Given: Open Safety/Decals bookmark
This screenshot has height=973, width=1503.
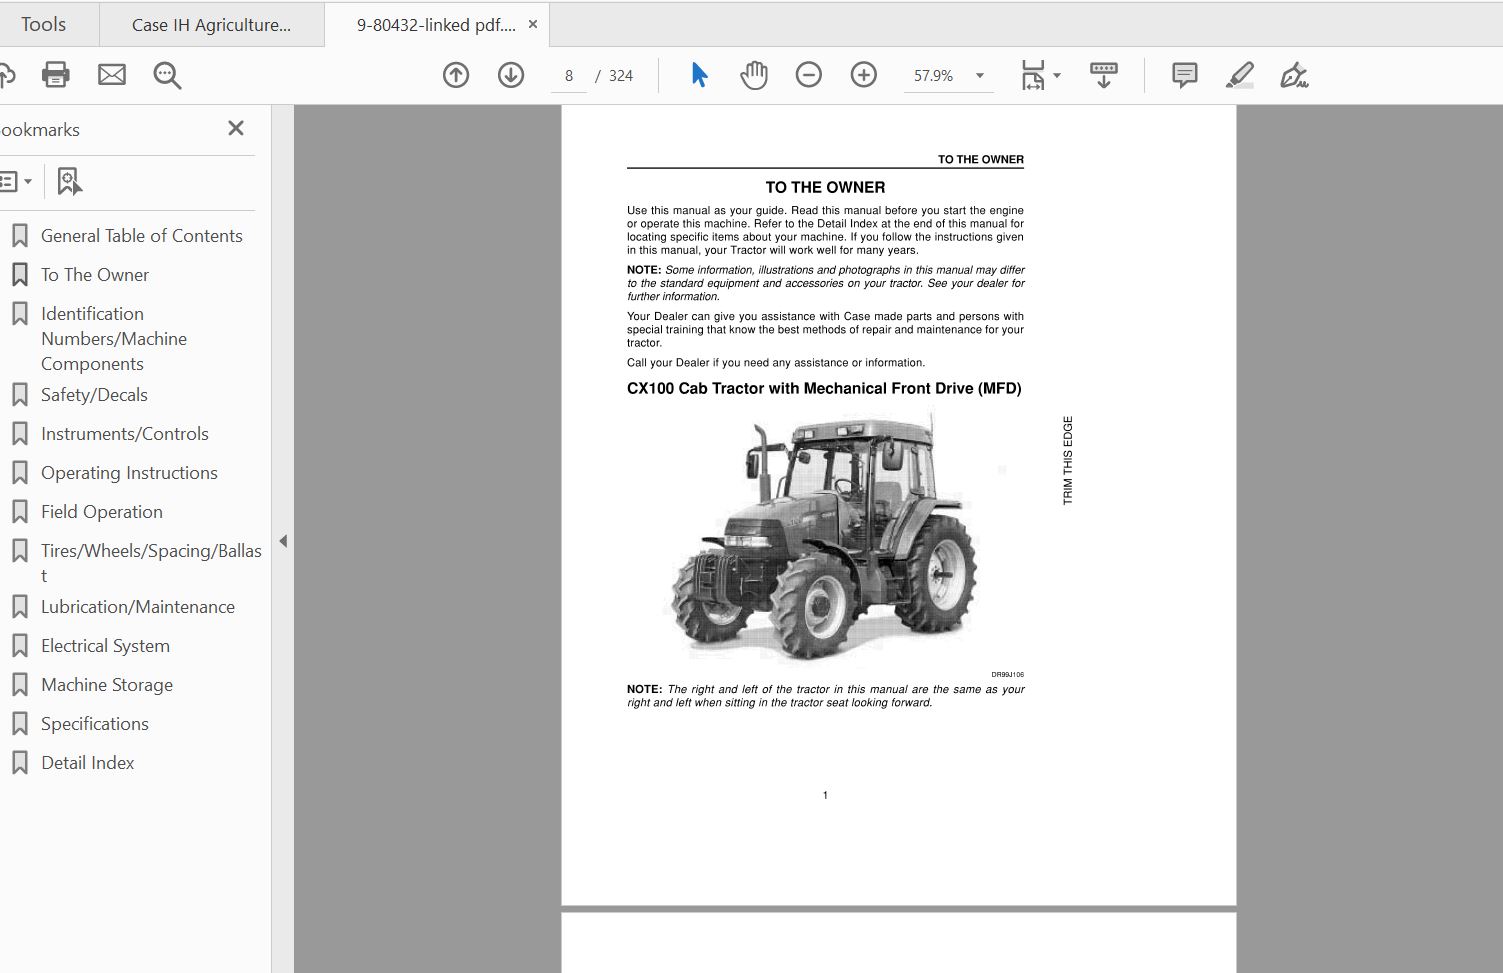Looking at the screenshot, I should (94, 395).
